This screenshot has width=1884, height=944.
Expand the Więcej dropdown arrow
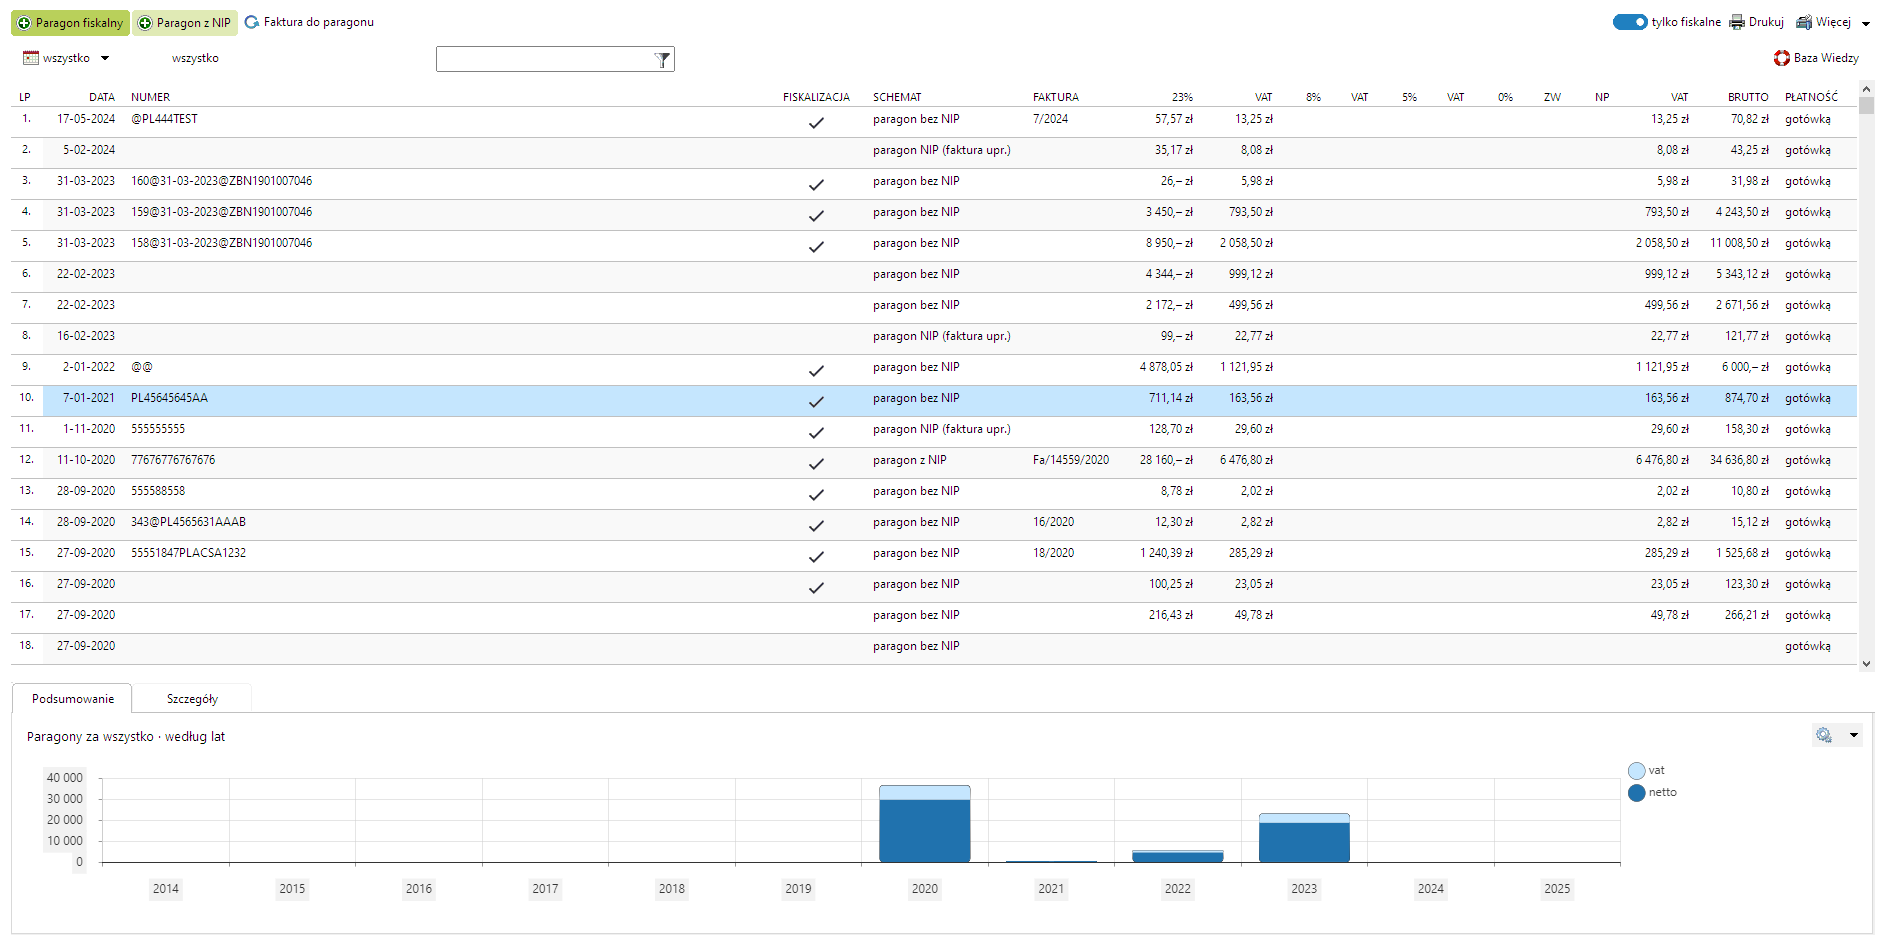1866,24
